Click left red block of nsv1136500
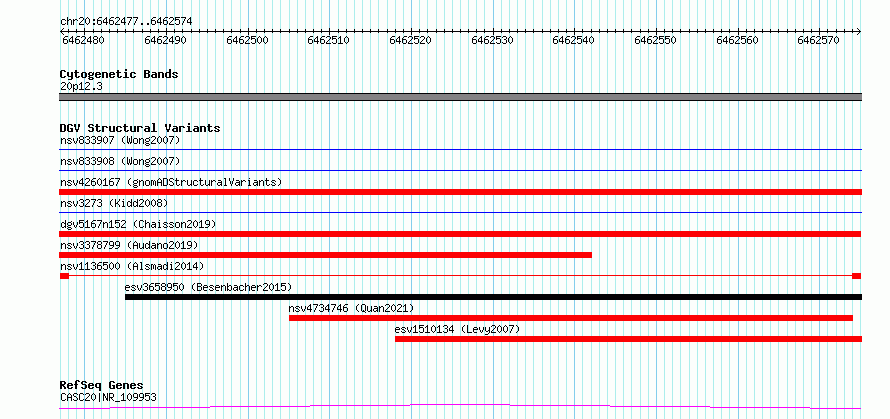Viewport: 890px width, 419px height. click(64, 276)
